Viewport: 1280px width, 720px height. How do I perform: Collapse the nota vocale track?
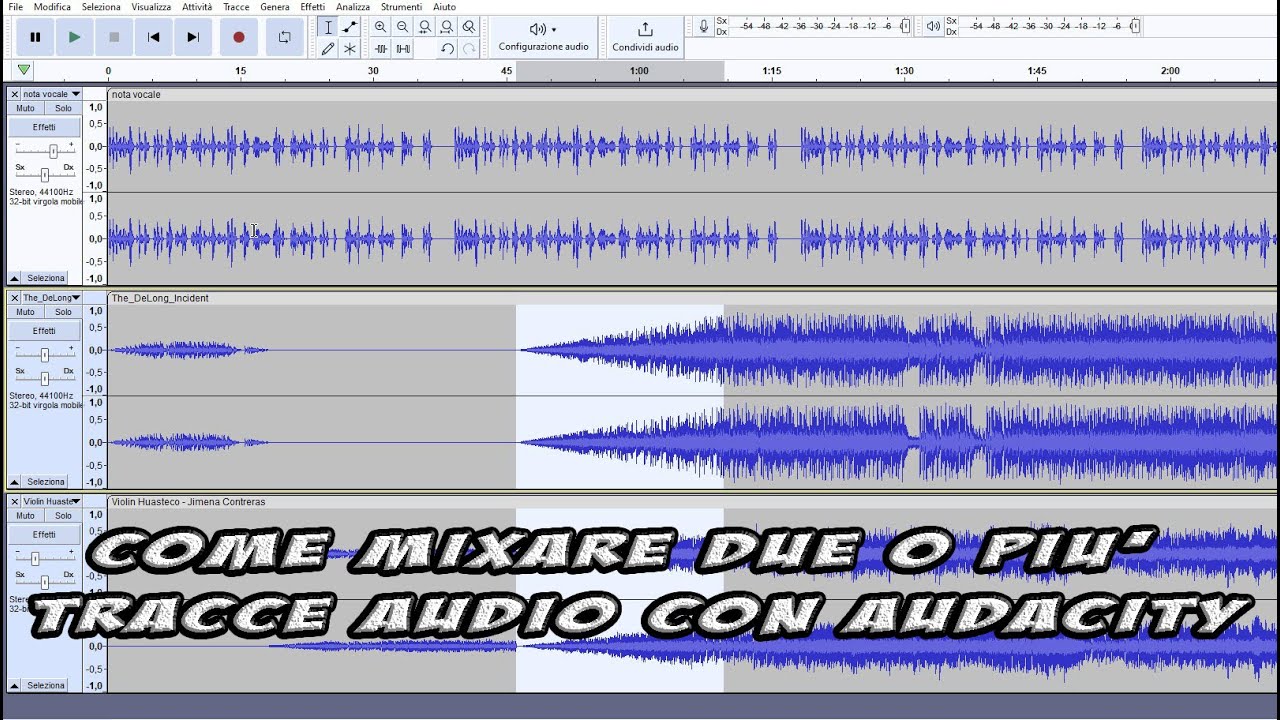pyautogui.click(x=15, y=278)
